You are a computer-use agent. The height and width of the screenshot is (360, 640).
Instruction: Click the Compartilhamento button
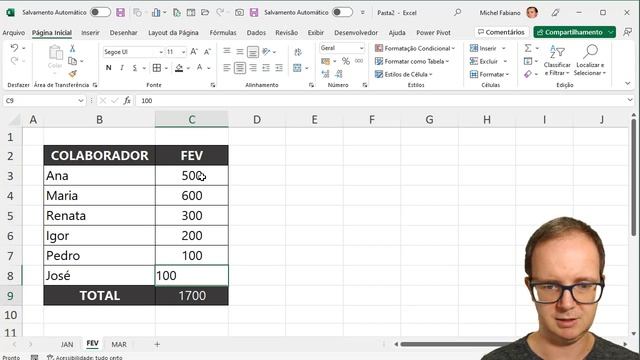[x=570, y=32]
